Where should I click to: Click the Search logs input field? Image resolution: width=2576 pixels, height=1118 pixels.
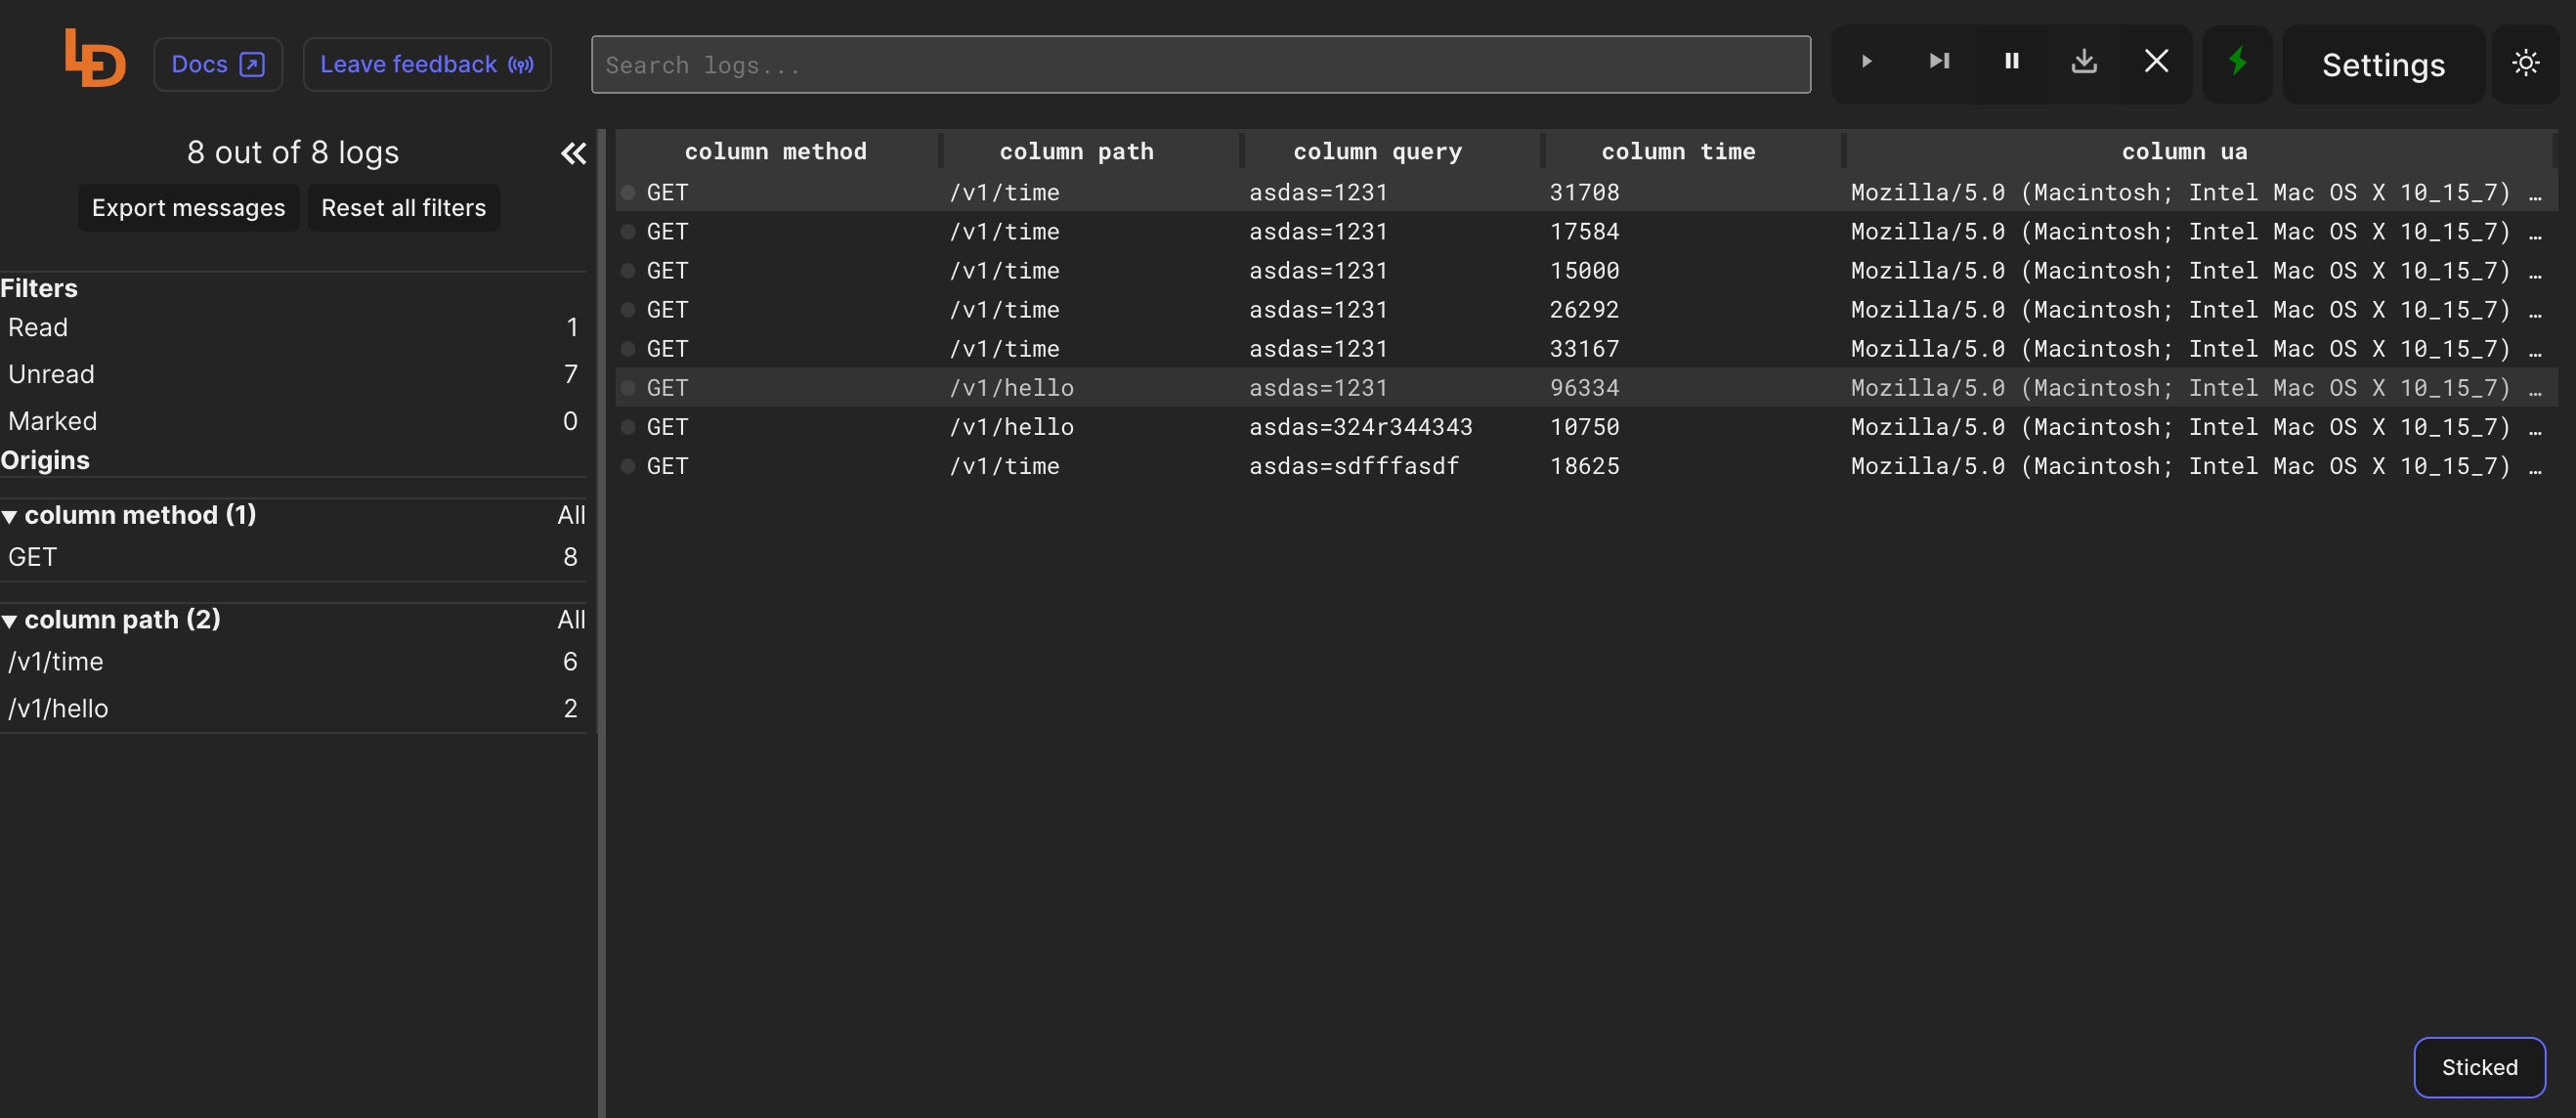click(1200, 65)
